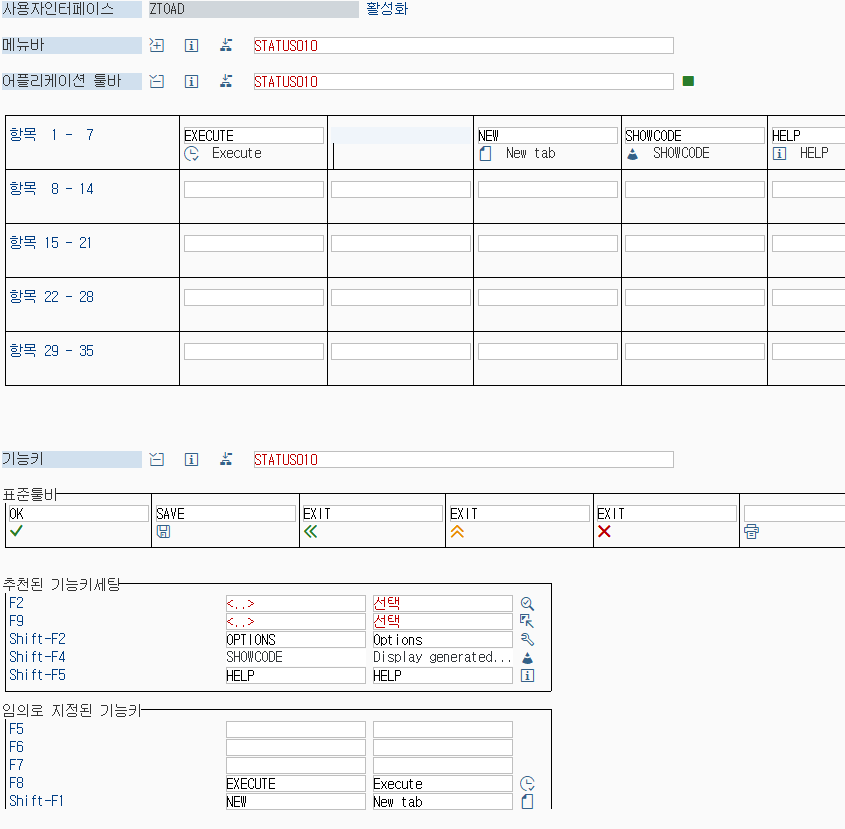Click the F7 function code field
Image resolution: width=845 pixels, height=829 pixels.
tap(296, 766)
